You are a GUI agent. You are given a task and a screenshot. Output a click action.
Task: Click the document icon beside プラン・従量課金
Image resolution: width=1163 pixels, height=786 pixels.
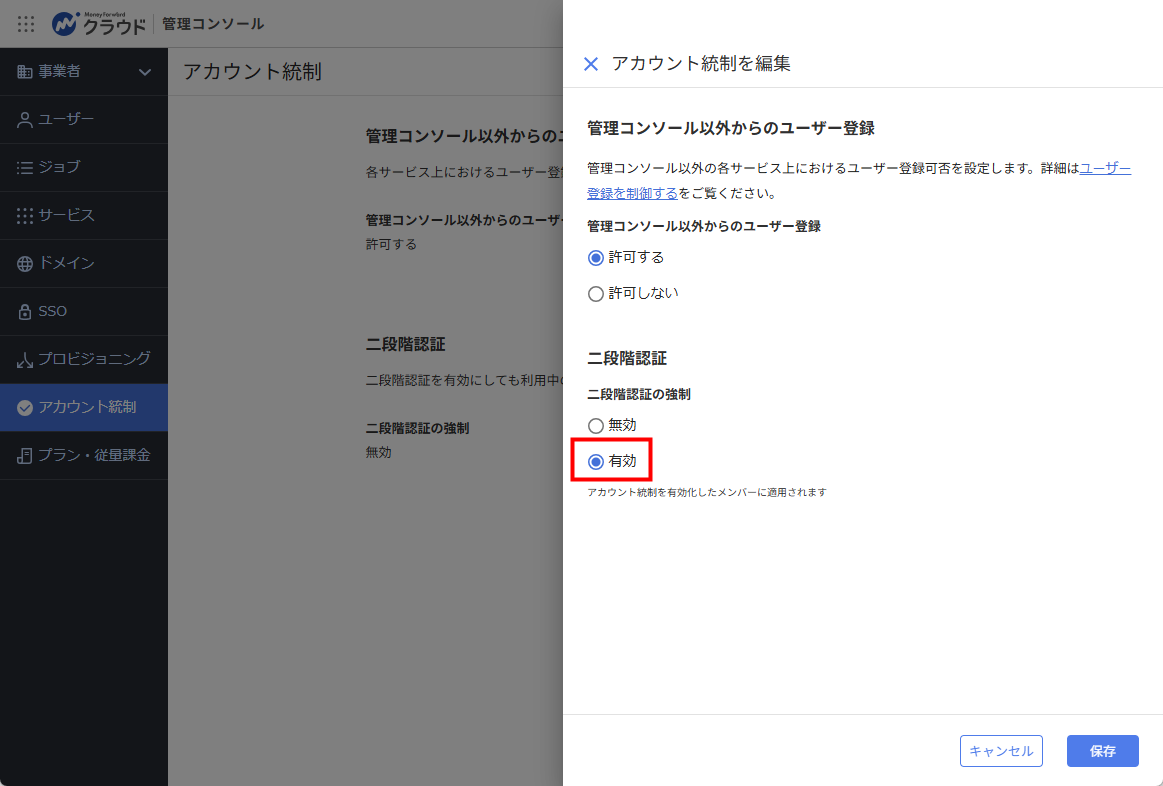point(24,455)
